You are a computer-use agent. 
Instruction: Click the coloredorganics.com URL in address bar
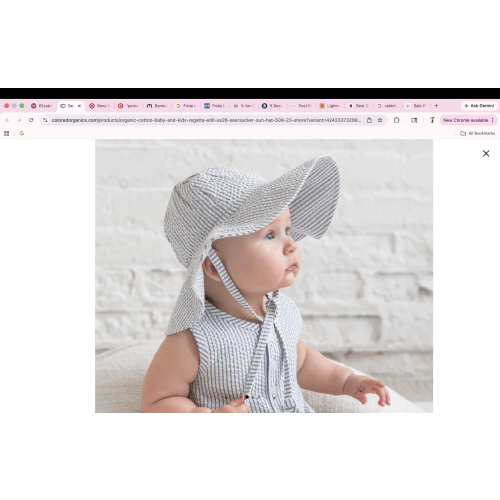(x=206, y=120)
